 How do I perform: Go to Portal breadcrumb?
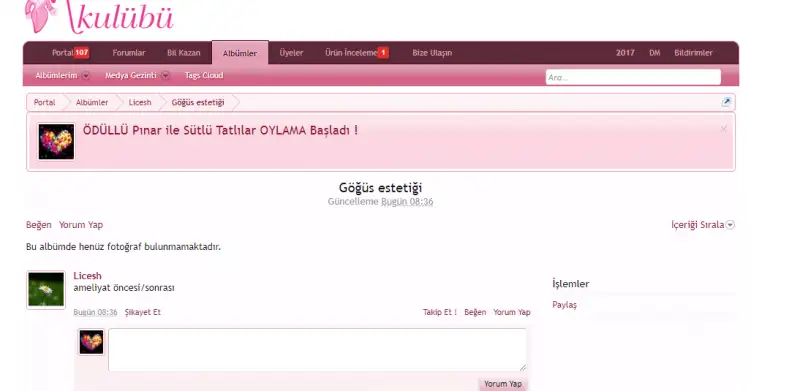(44, 102)
